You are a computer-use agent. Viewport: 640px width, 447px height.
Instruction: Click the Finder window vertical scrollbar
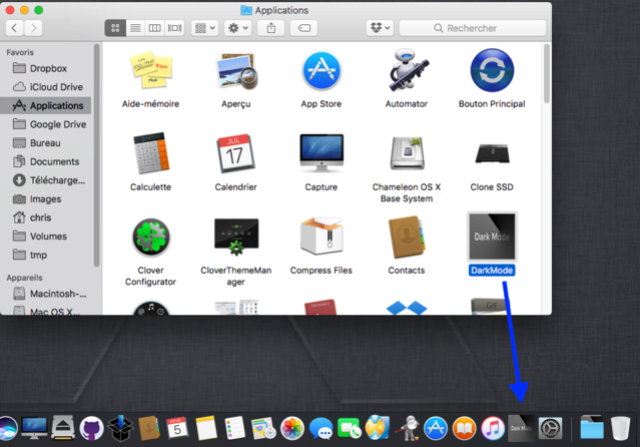(x=547, y=73)
